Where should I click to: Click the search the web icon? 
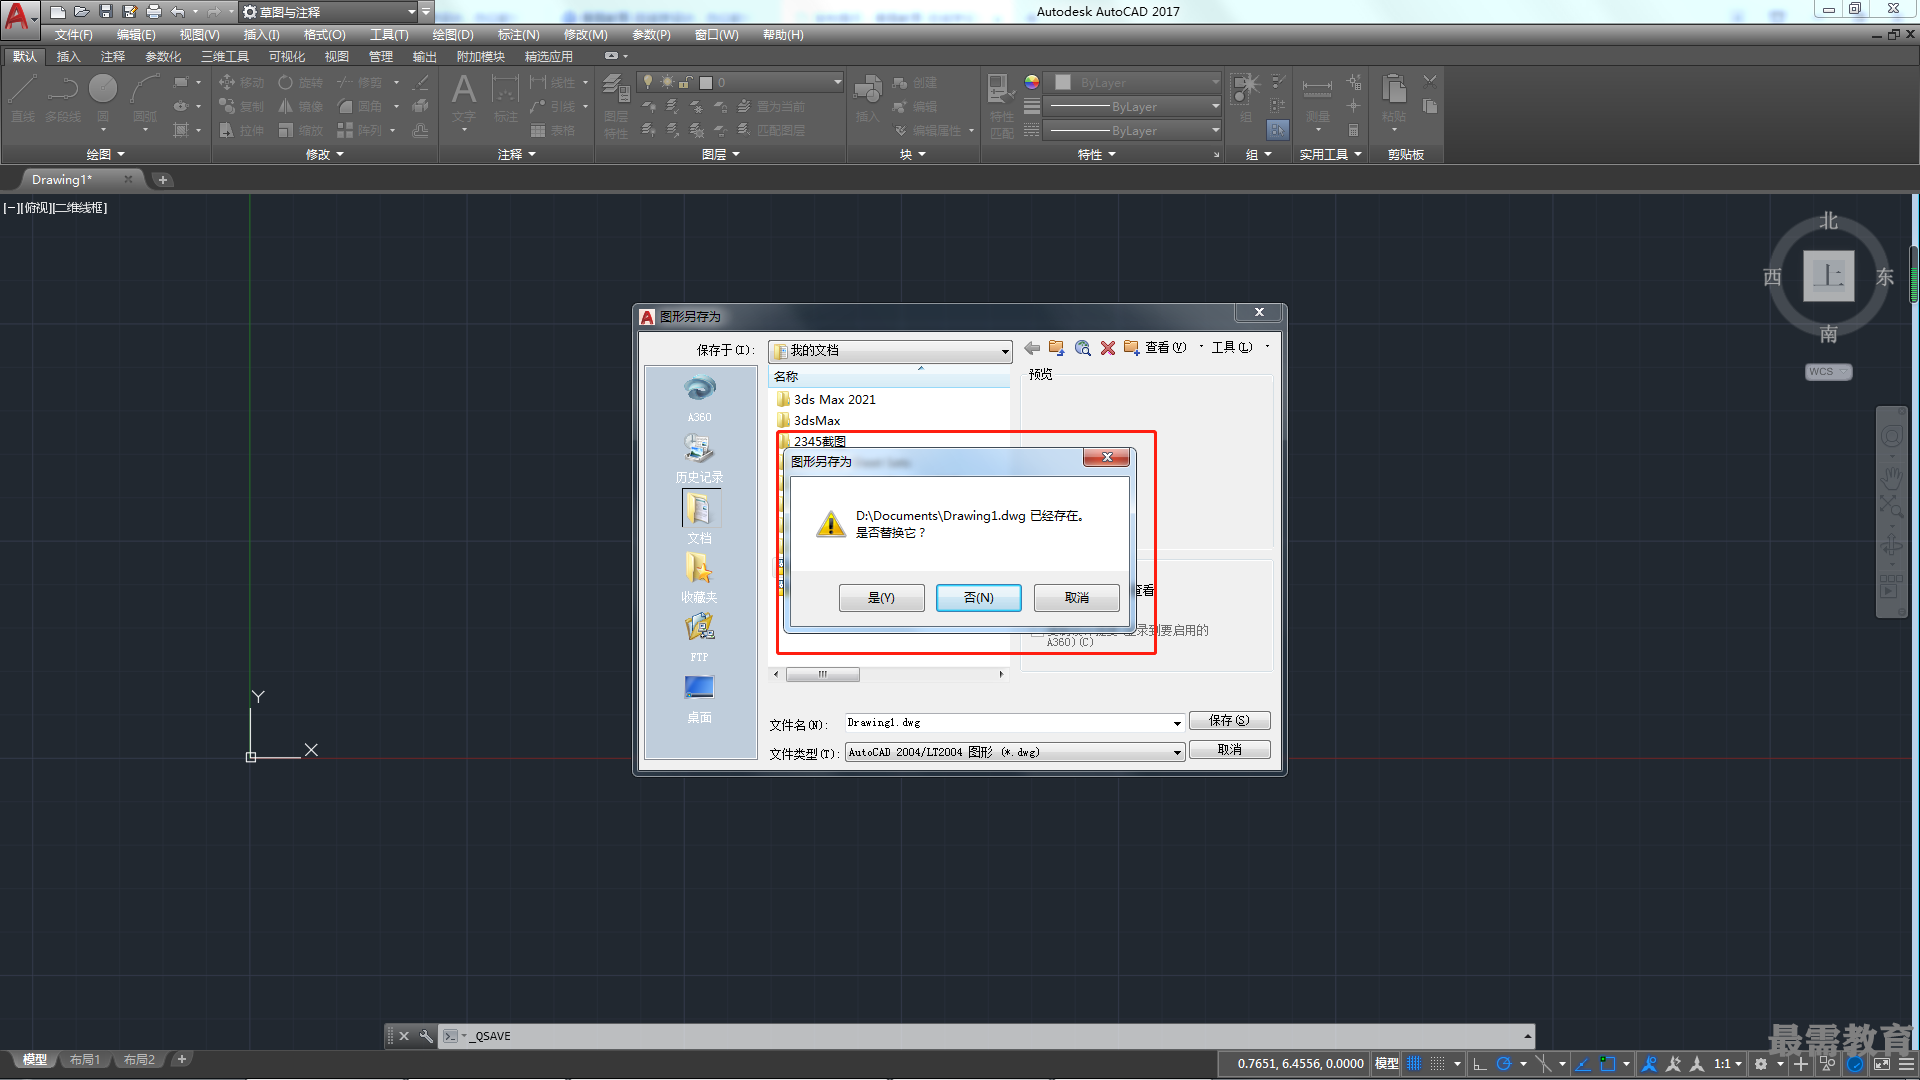click(x=1082, y=348)
